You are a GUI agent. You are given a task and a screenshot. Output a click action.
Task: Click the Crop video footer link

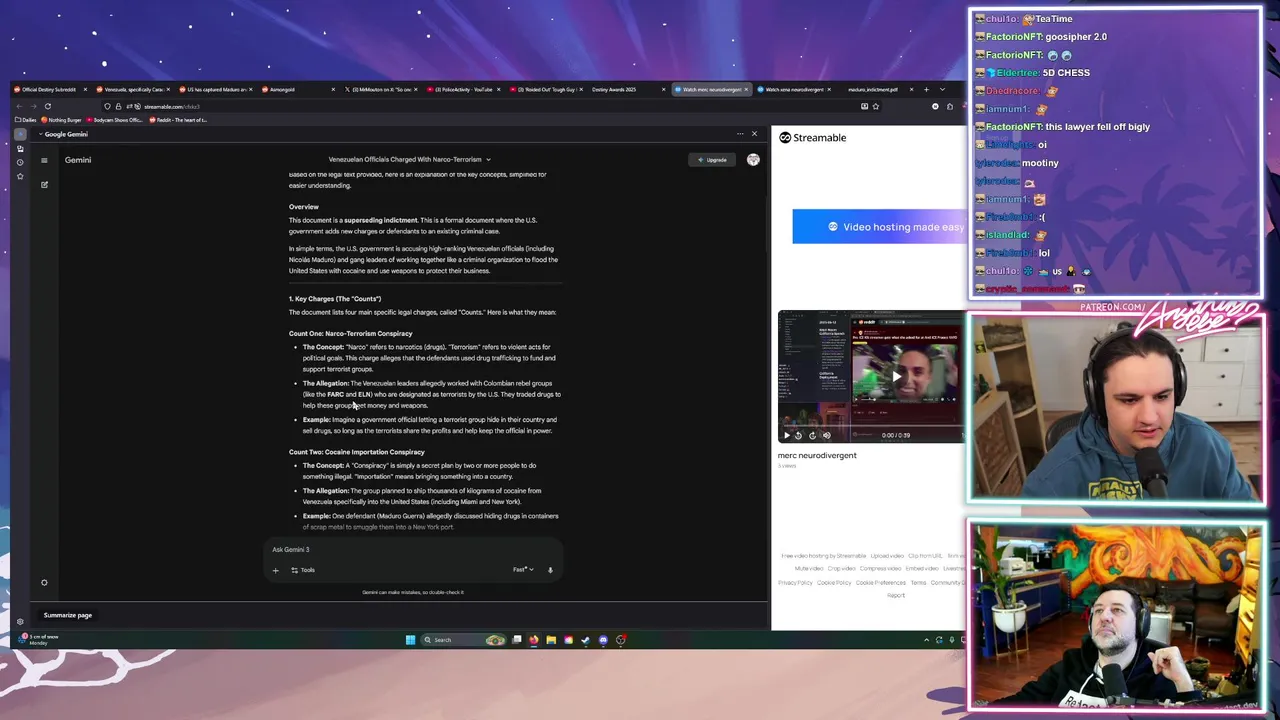pyautogui.click(x=841, y=569)
